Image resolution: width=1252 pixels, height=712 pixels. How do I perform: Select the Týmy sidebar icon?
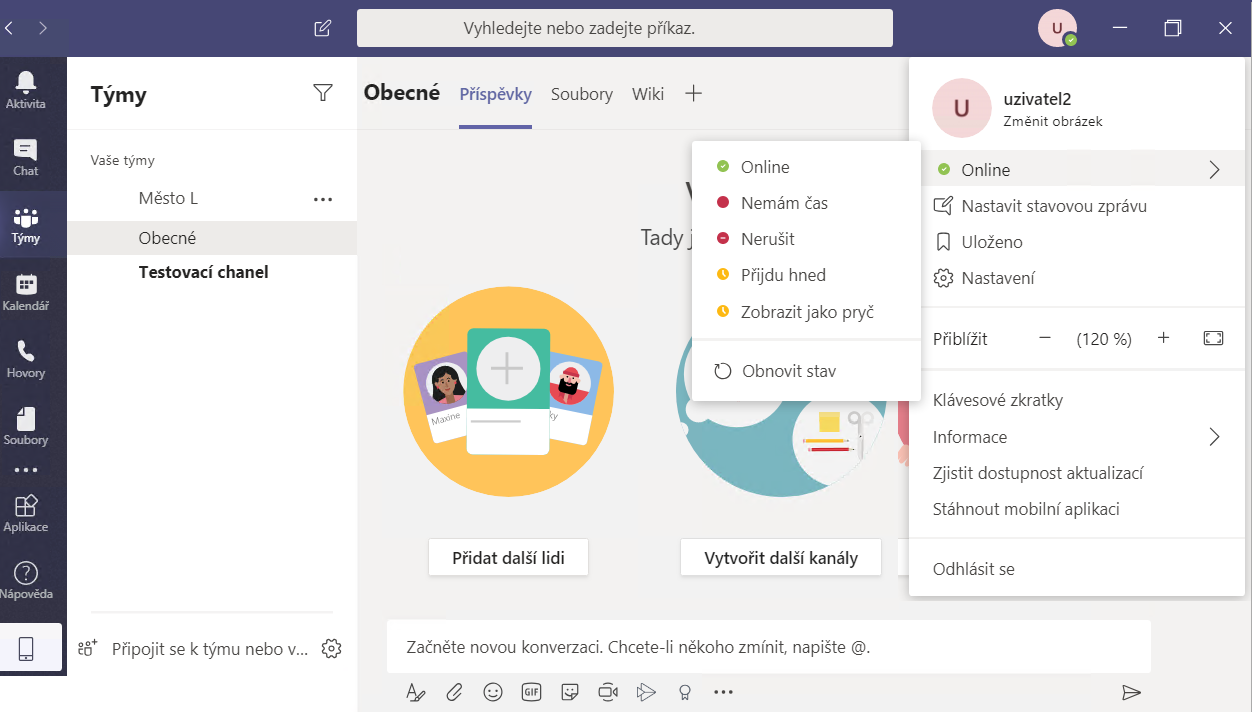[26, 225]
